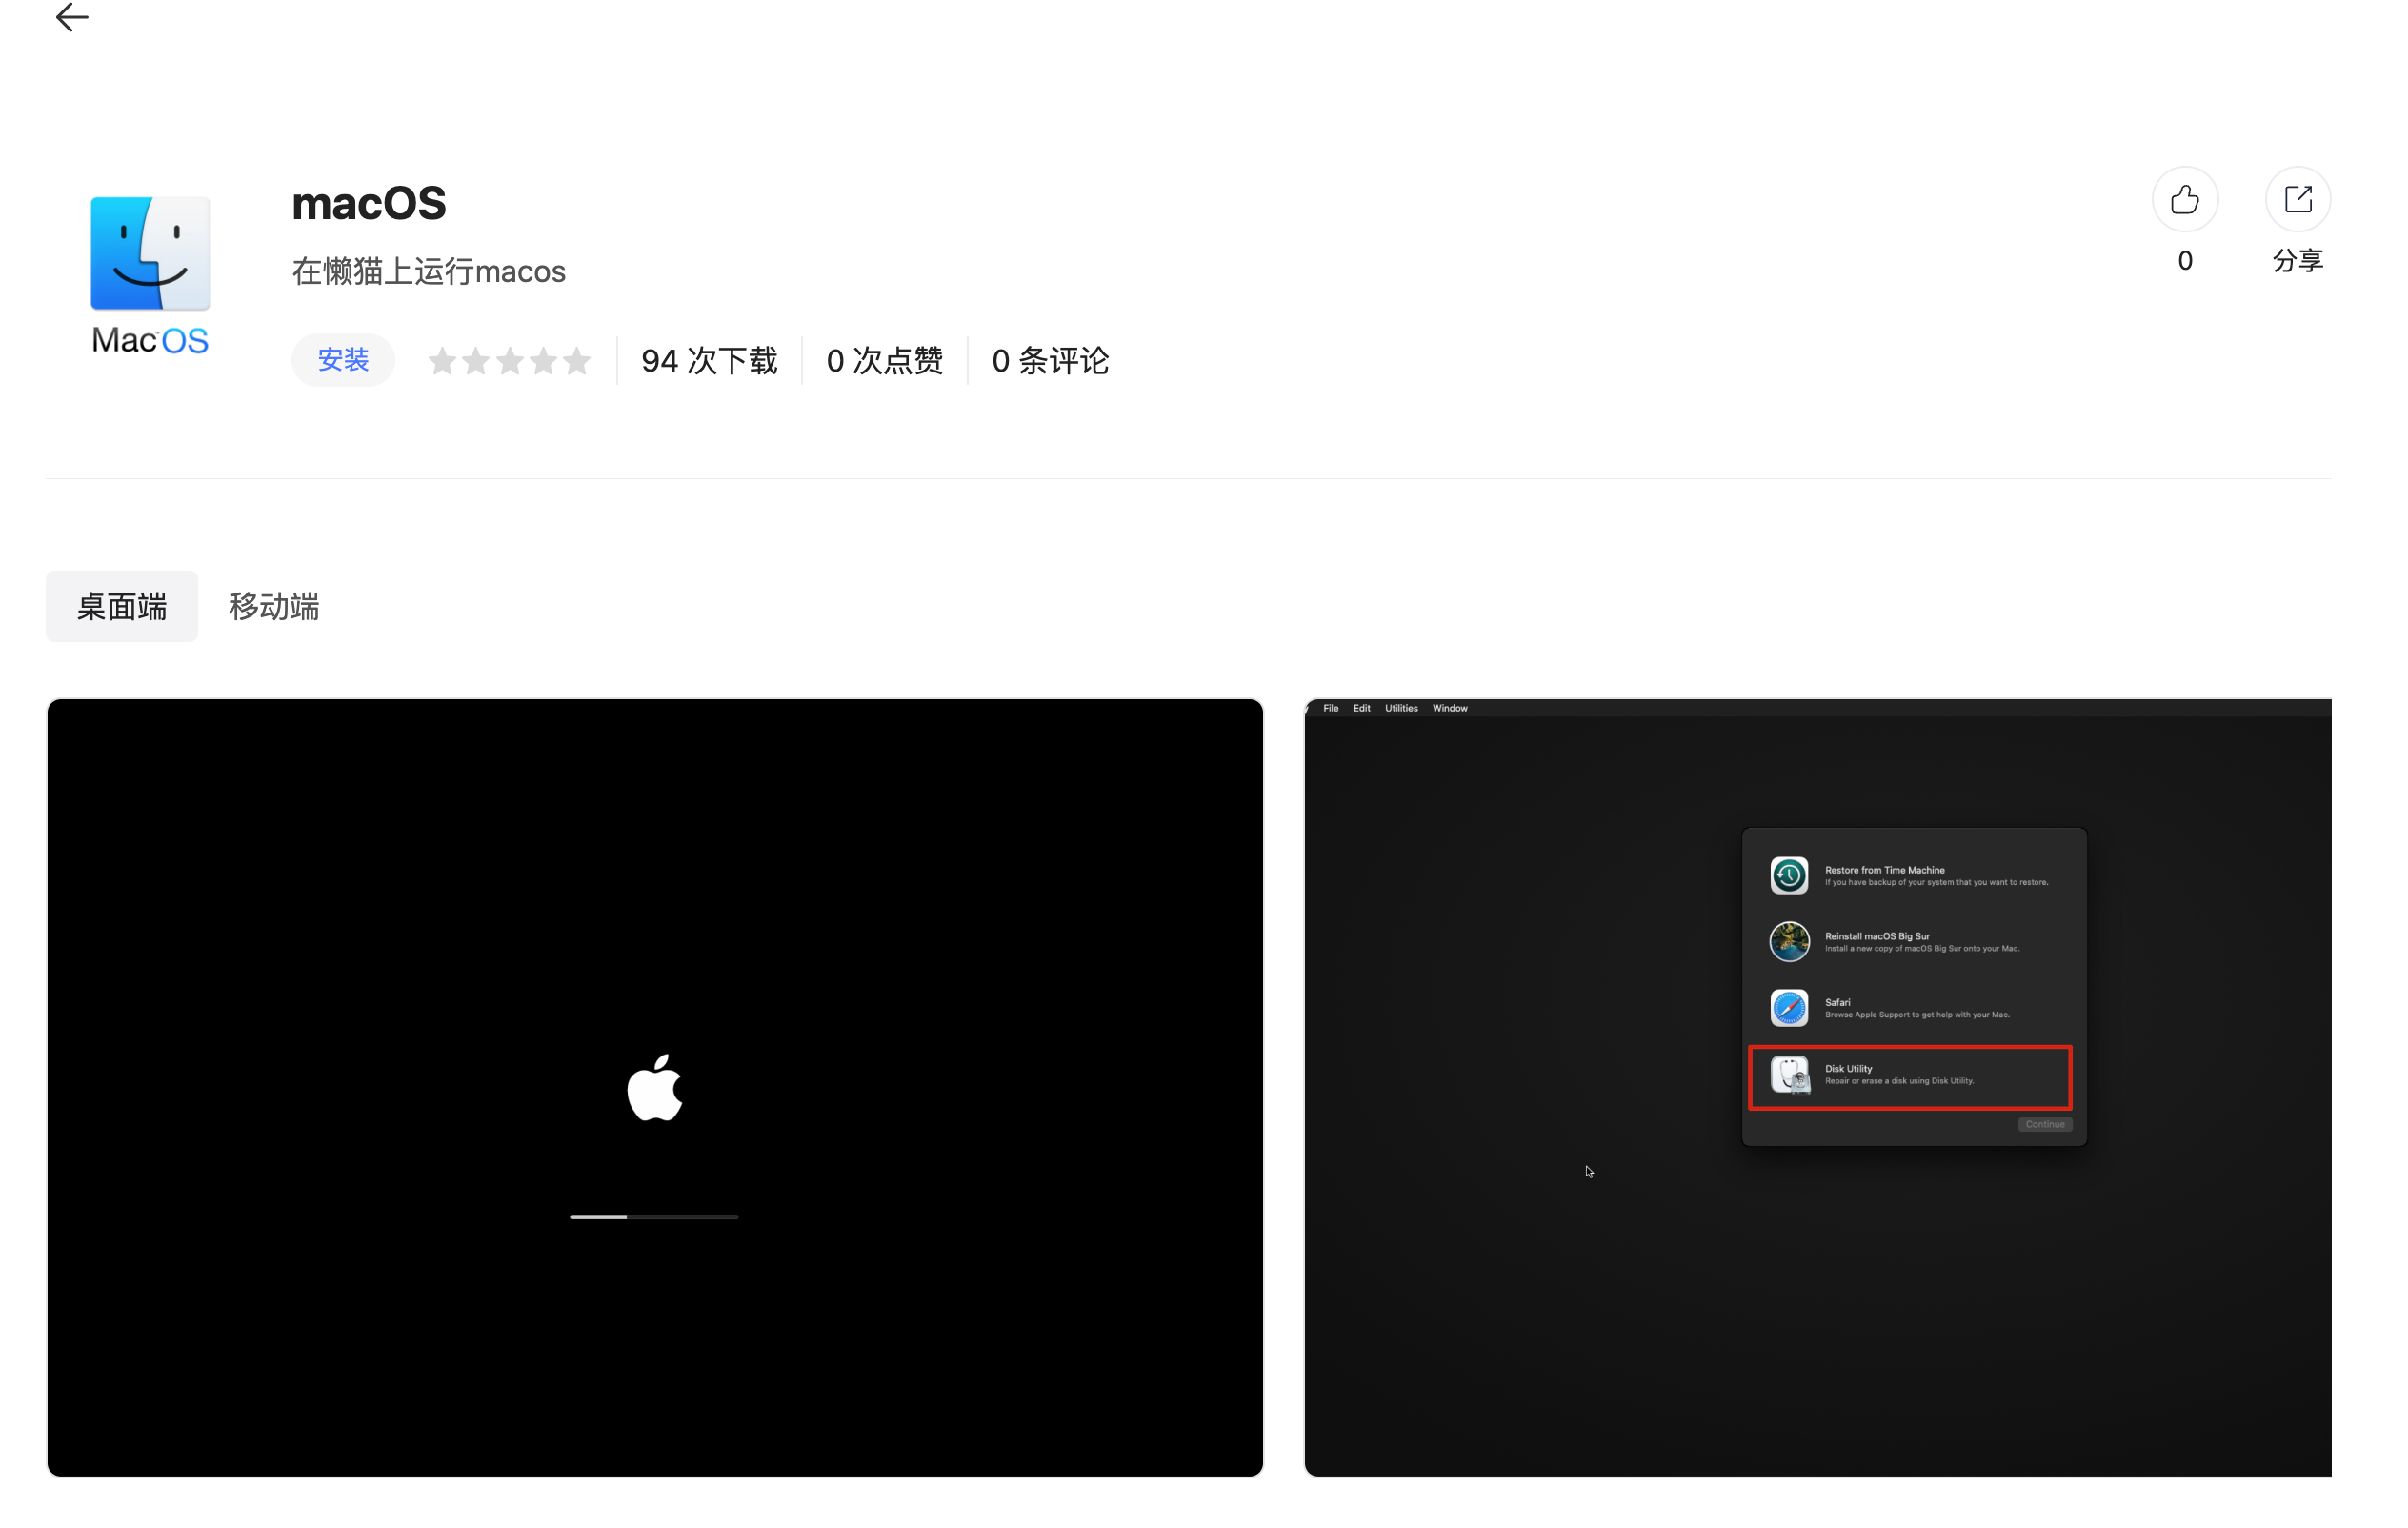
Task: Click the Reinstall macOS Big Sur icon
Action: click(1789, 941)
